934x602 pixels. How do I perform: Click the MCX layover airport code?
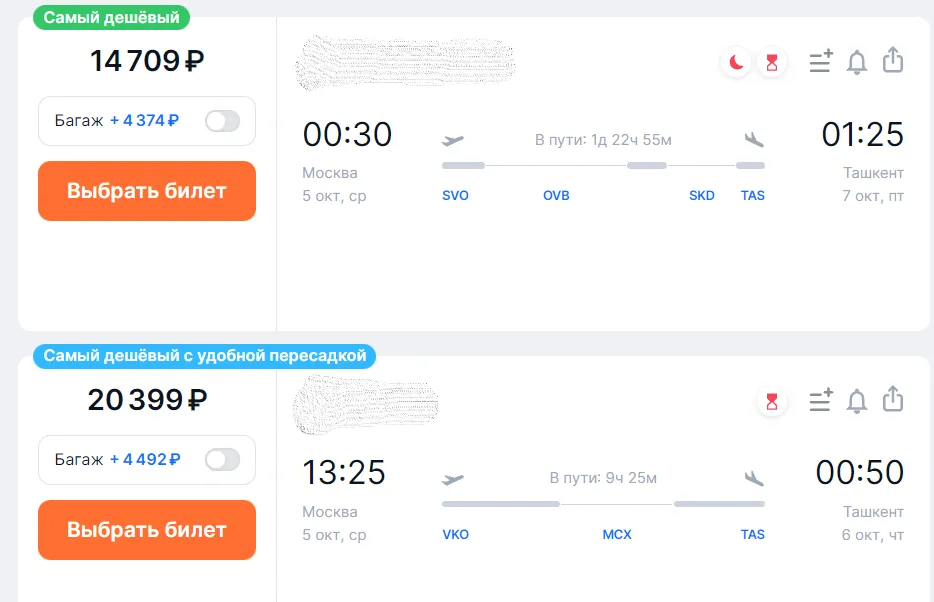[617, 534]
